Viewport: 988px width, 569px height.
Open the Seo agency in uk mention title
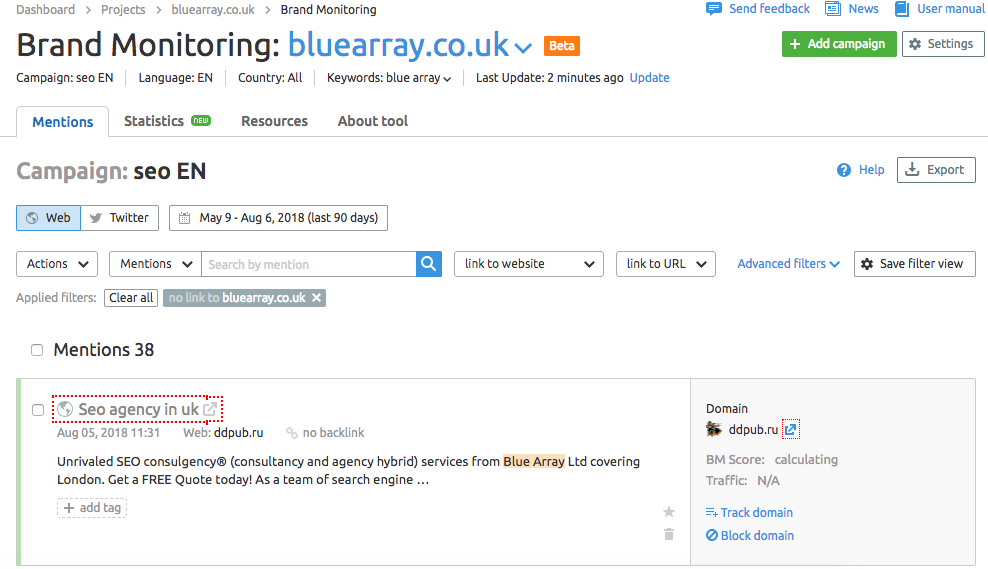(139, 410)
